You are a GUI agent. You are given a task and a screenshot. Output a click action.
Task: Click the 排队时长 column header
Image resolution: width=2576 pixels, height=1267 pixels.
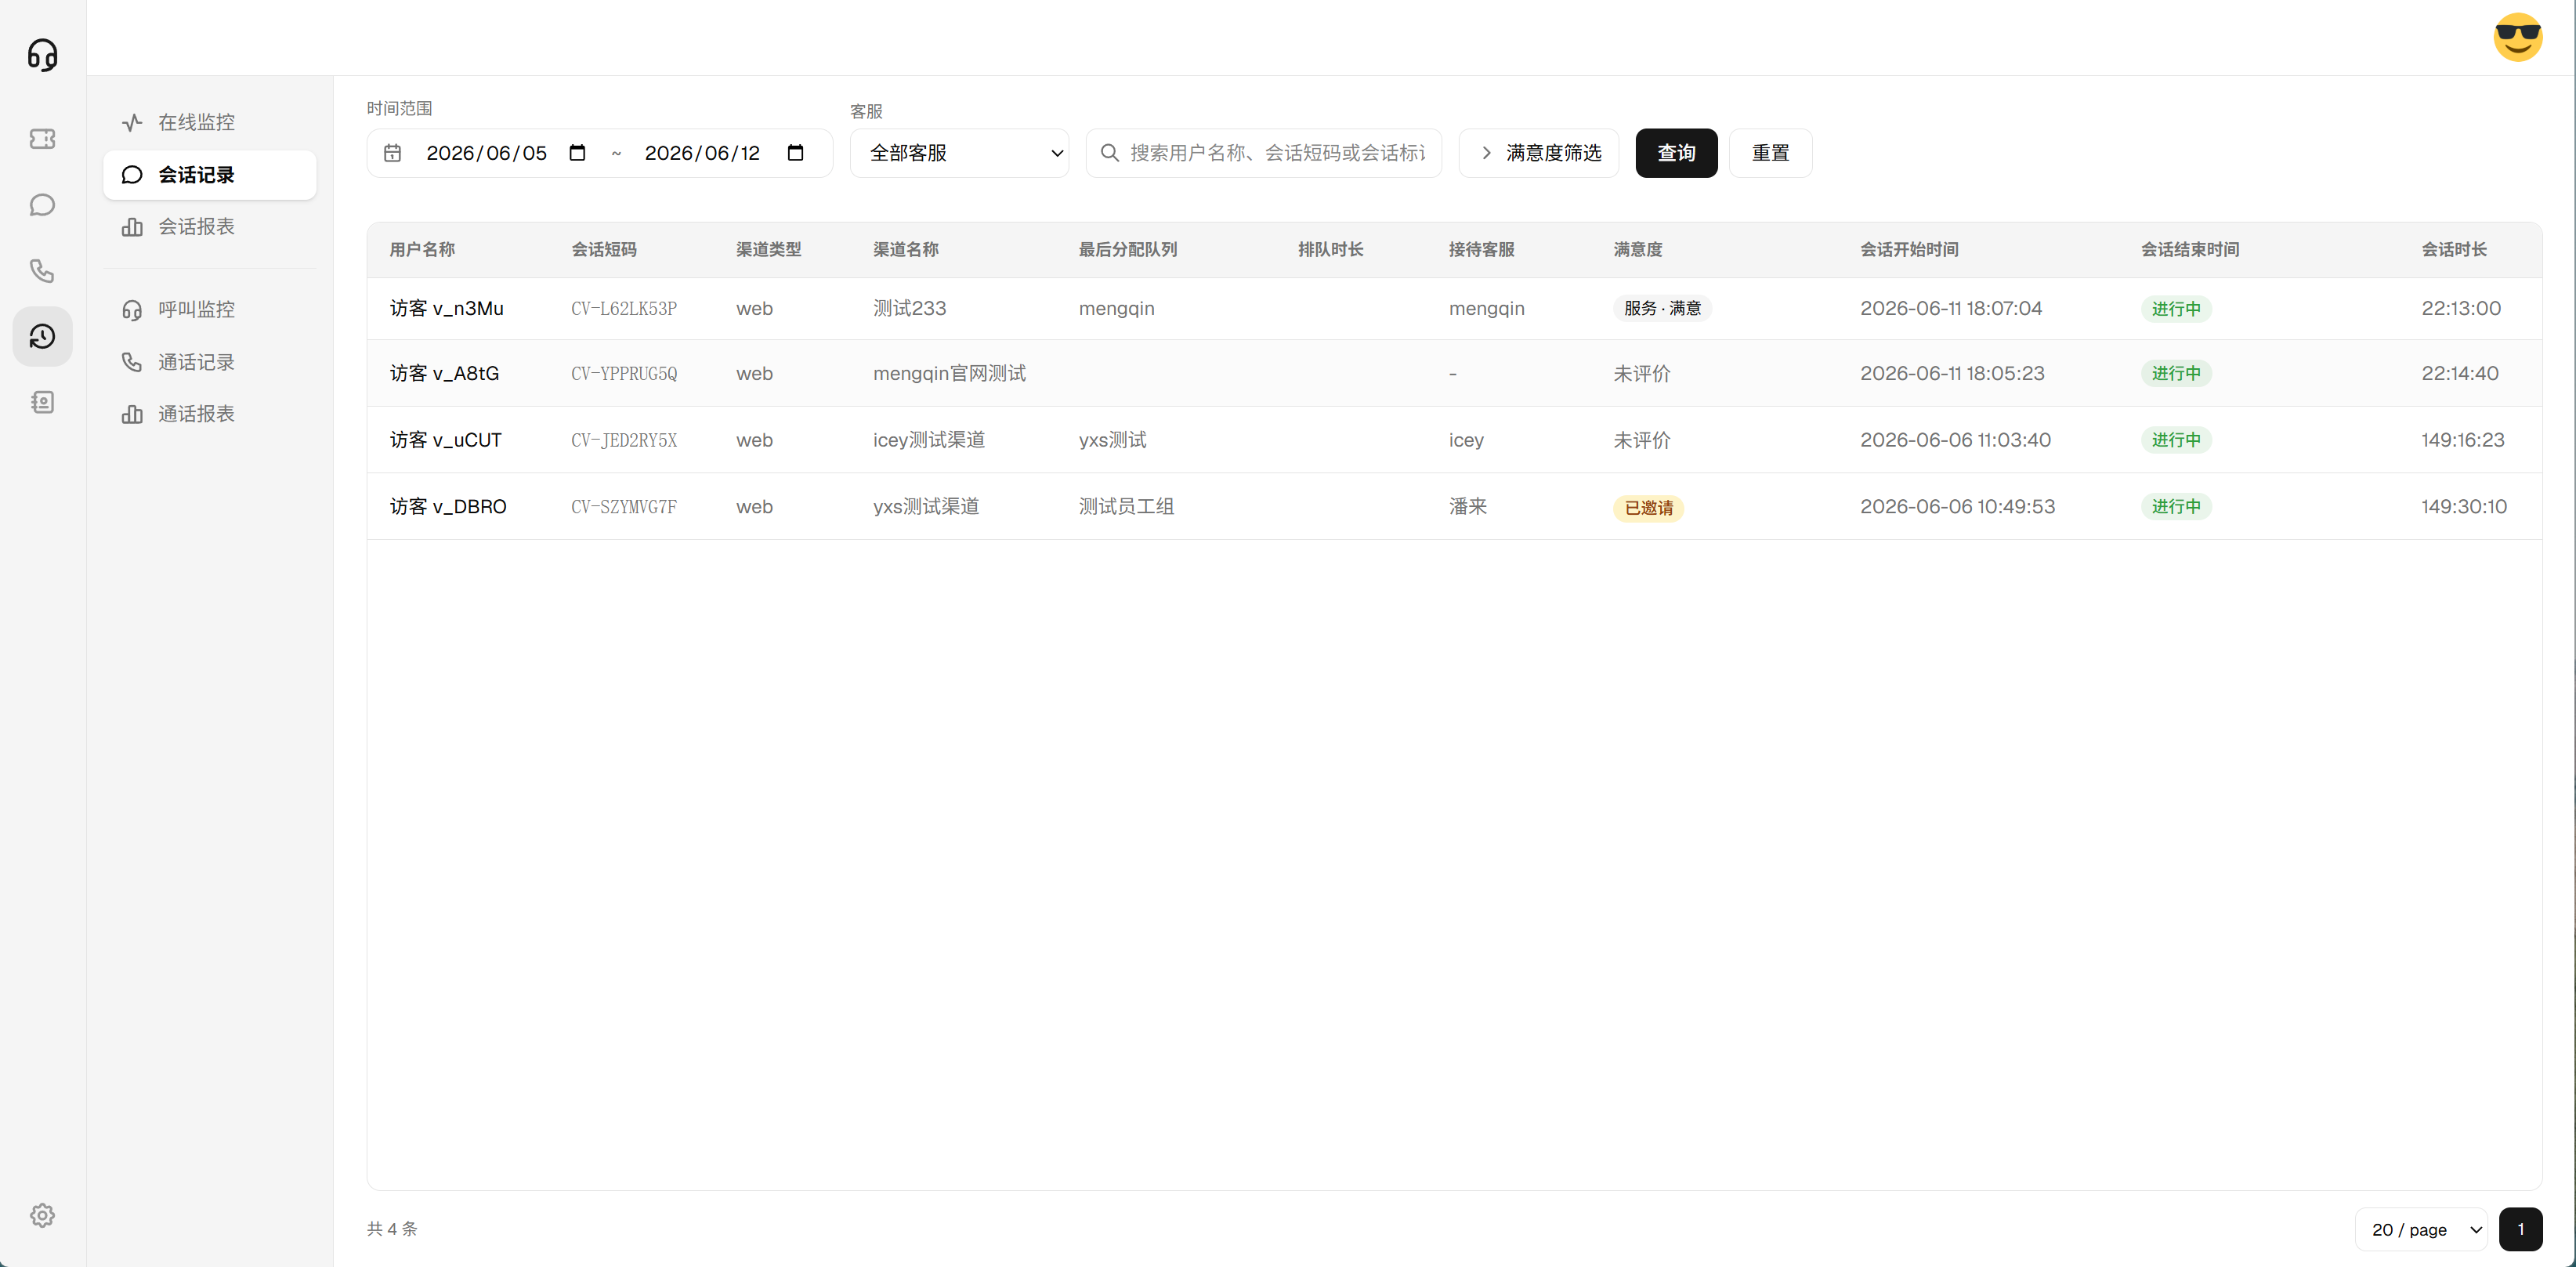click(1330, 249)
